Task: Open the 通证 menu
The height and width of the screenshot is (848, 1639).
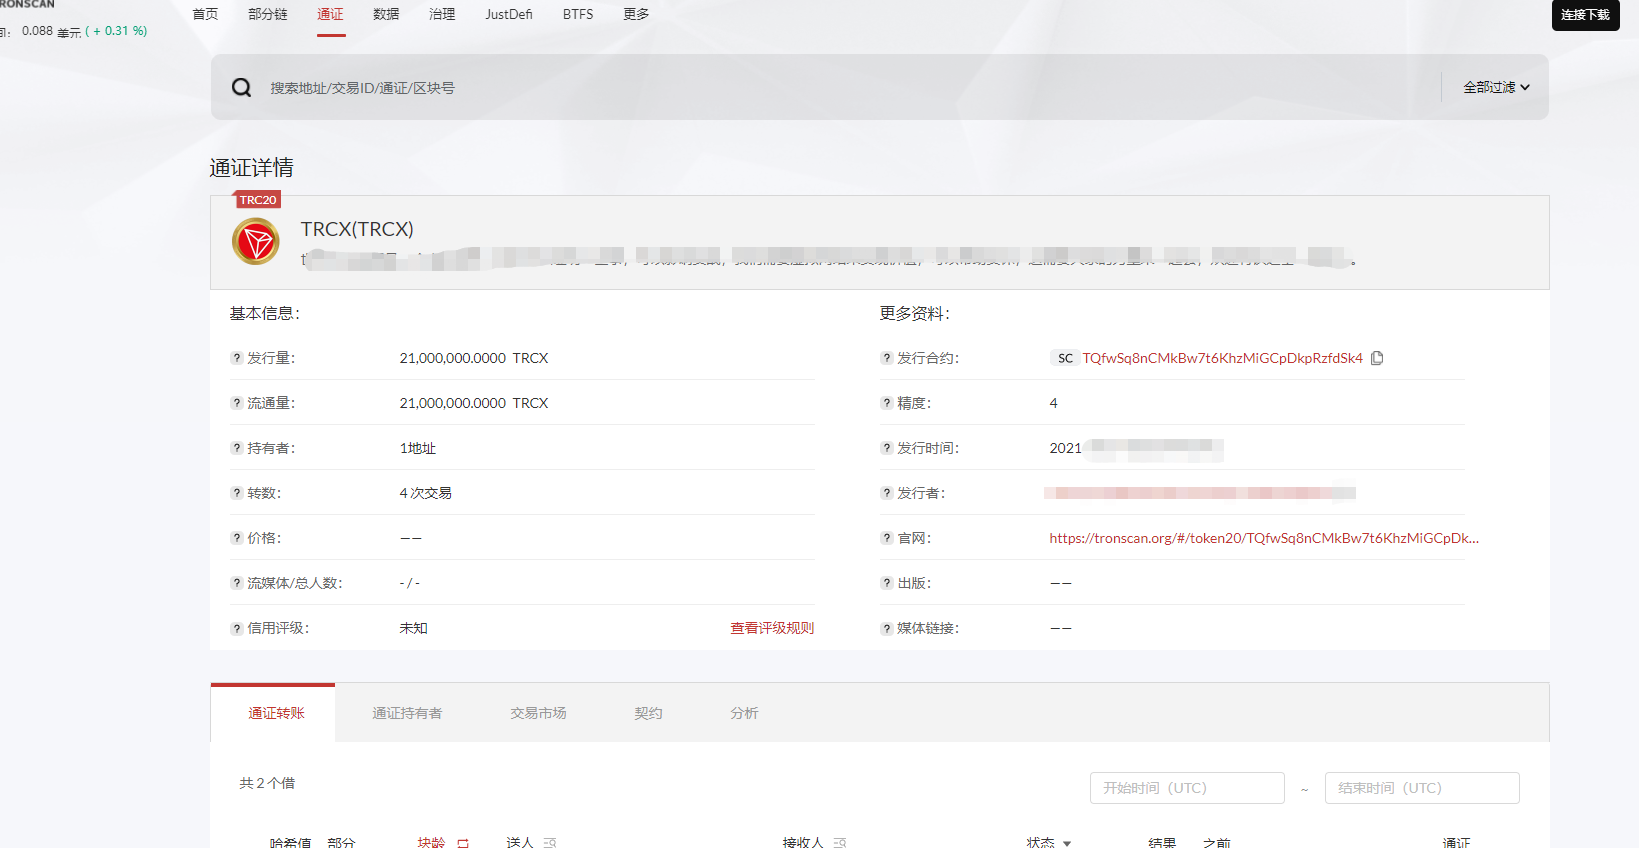Action: [330, 14]
